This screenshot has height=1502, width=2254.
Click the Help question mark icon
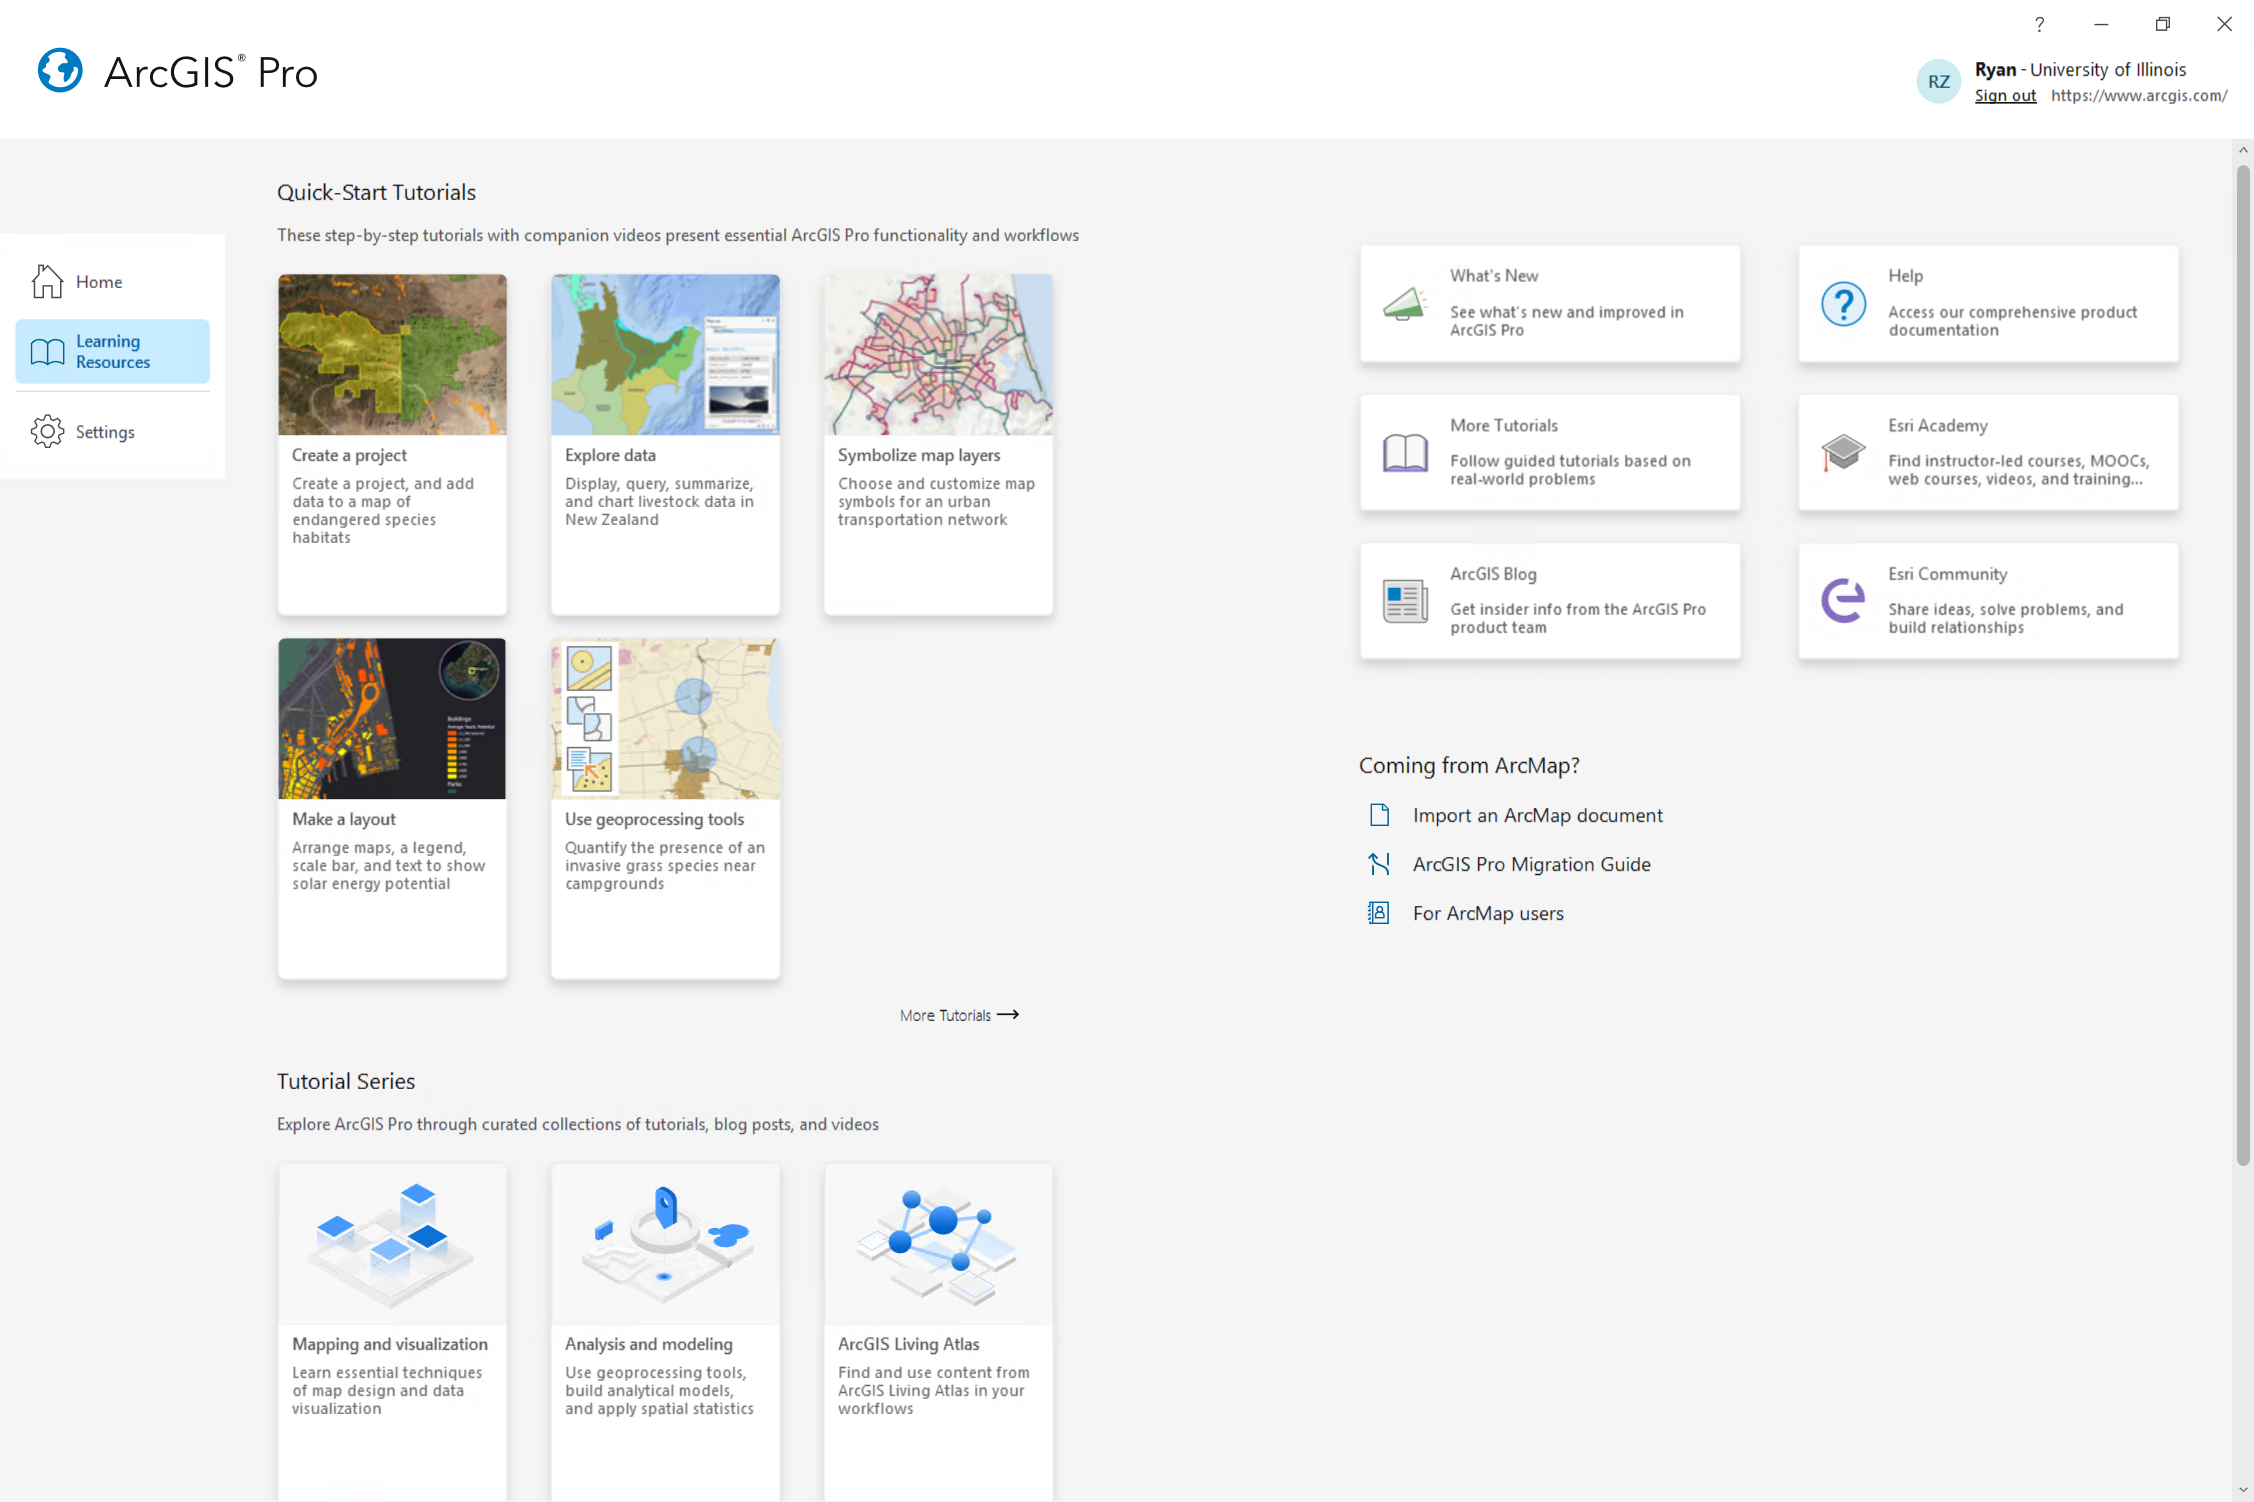tap(1843, 303)
